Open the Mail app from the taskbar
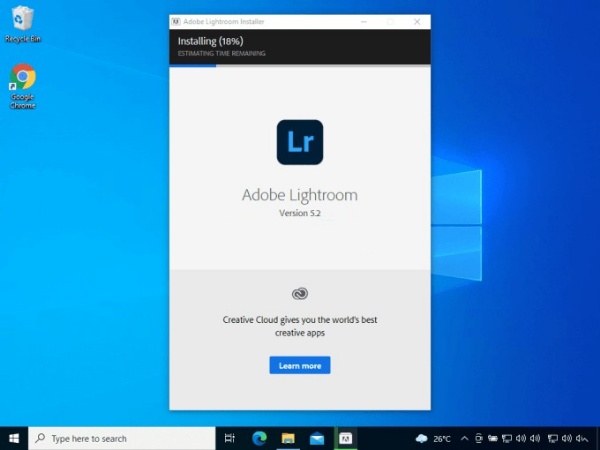Viewport: 600px width, 450px height. (317, 439)
